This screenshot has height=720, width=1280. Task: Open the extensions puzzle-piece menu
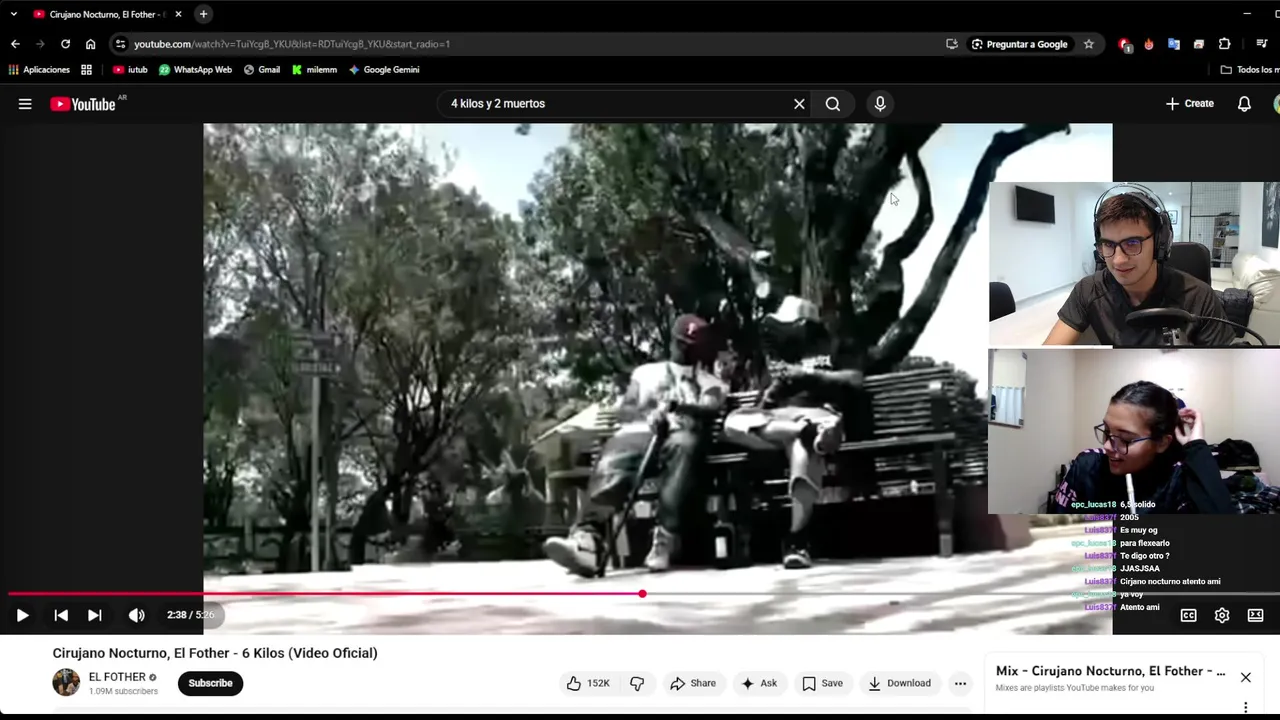tap(1224, 44)
